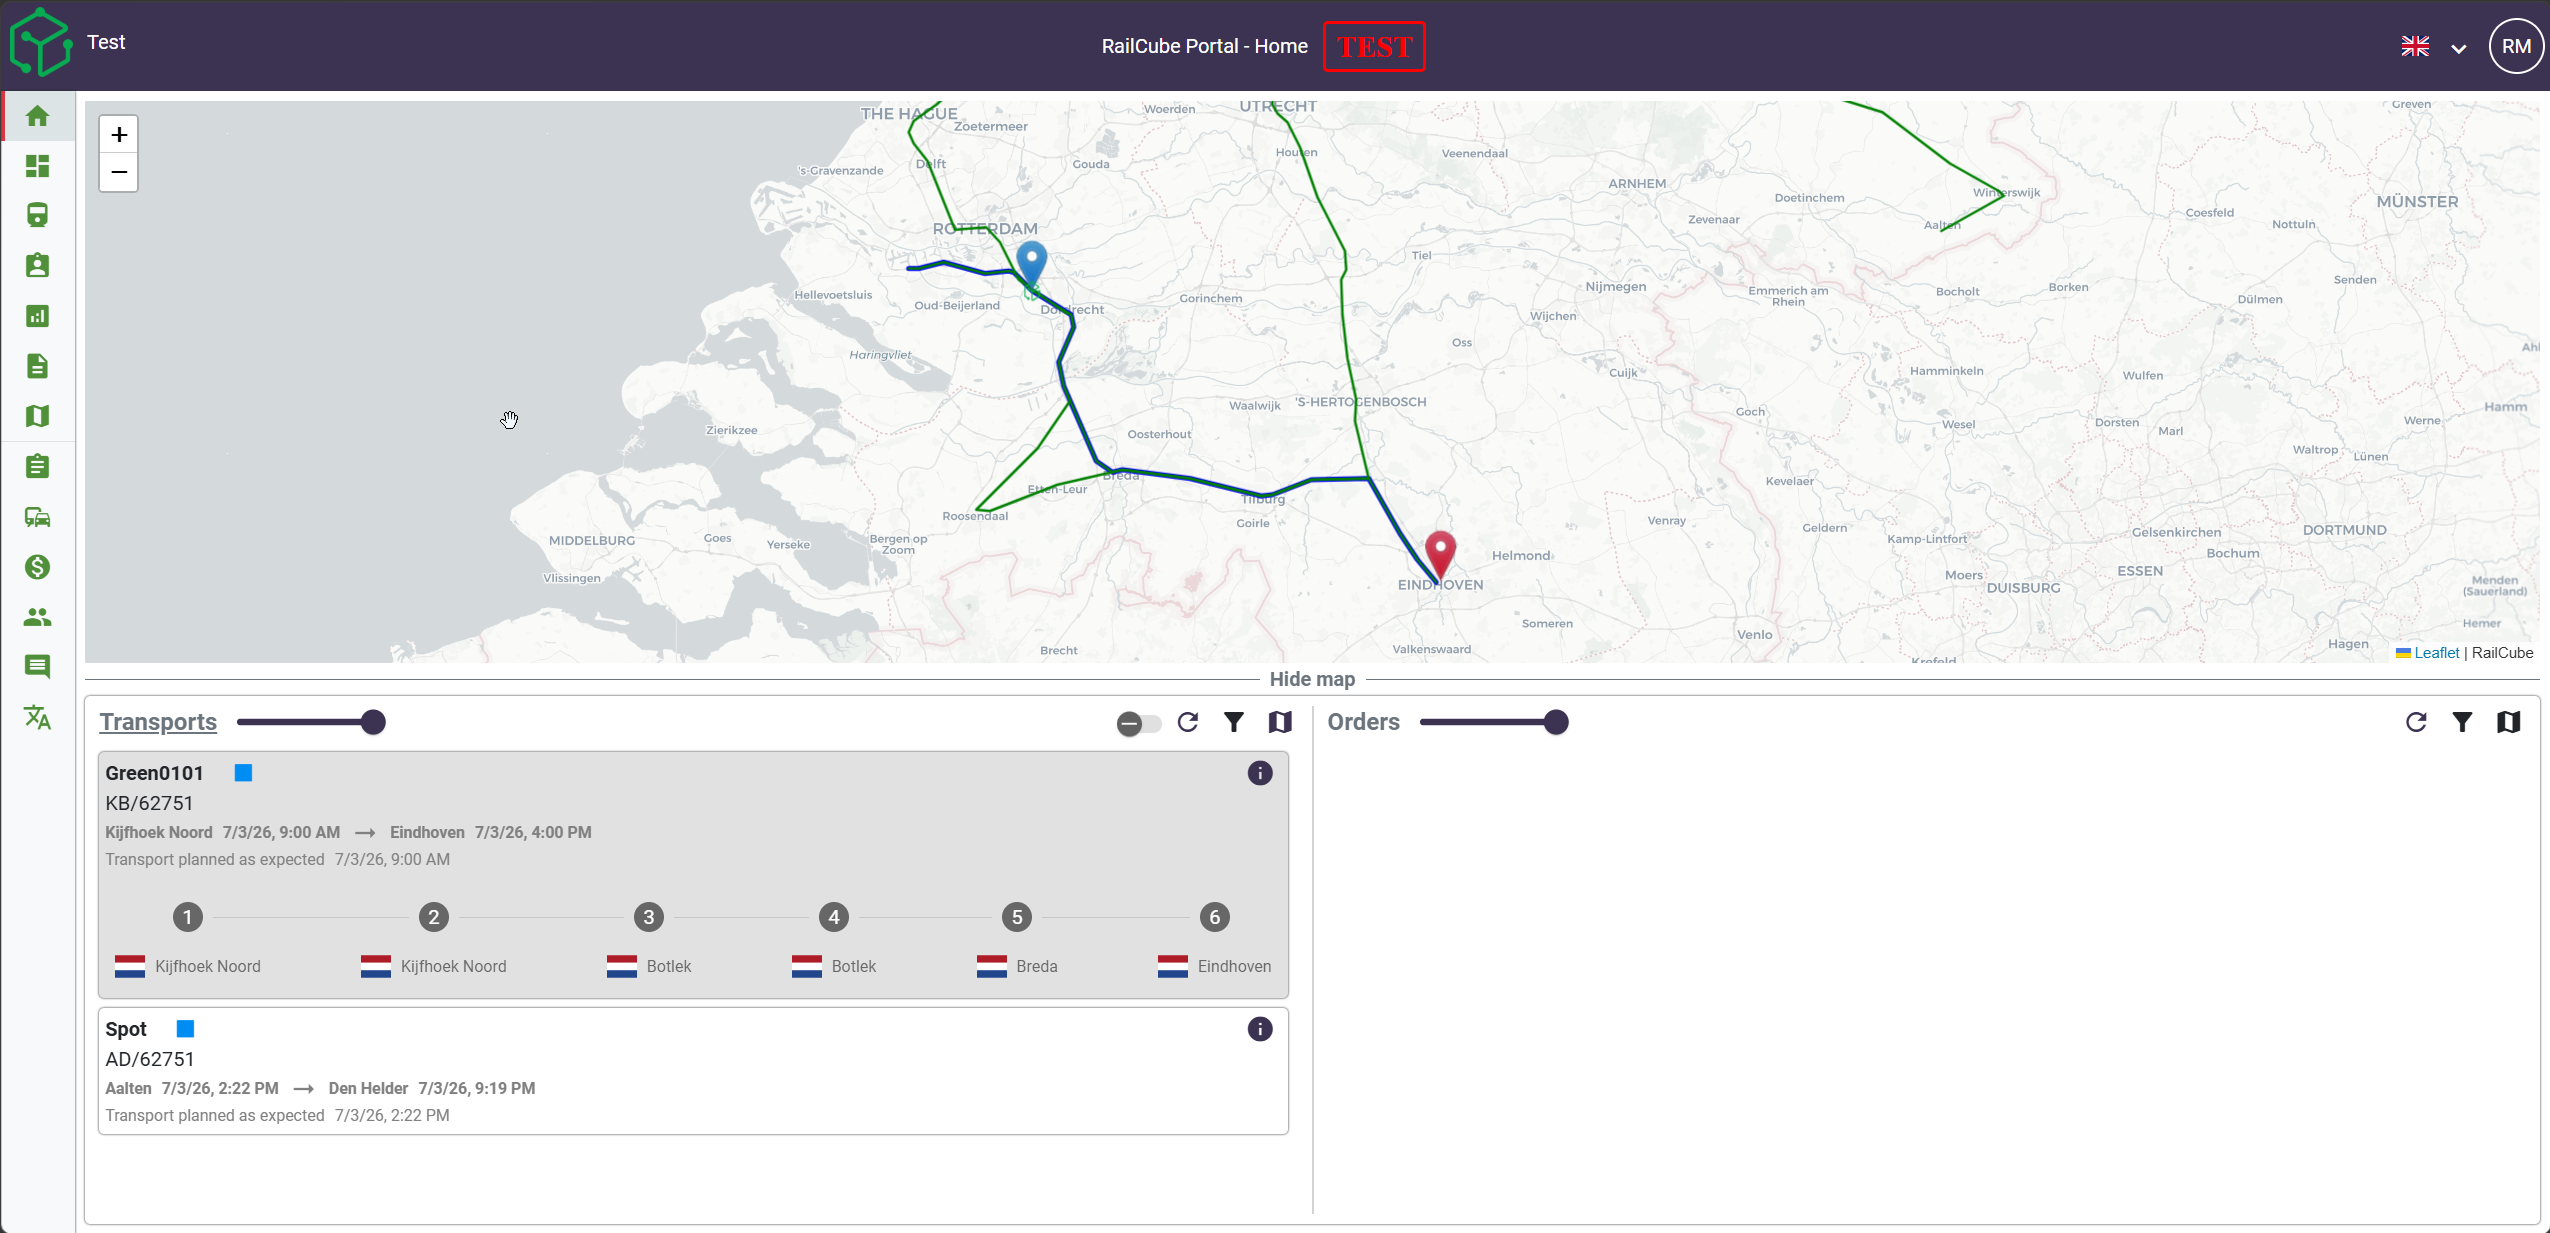Show info for Green0101 transport
The width and height of the screenshot is (2550, 1233).
pos(1260,773)
